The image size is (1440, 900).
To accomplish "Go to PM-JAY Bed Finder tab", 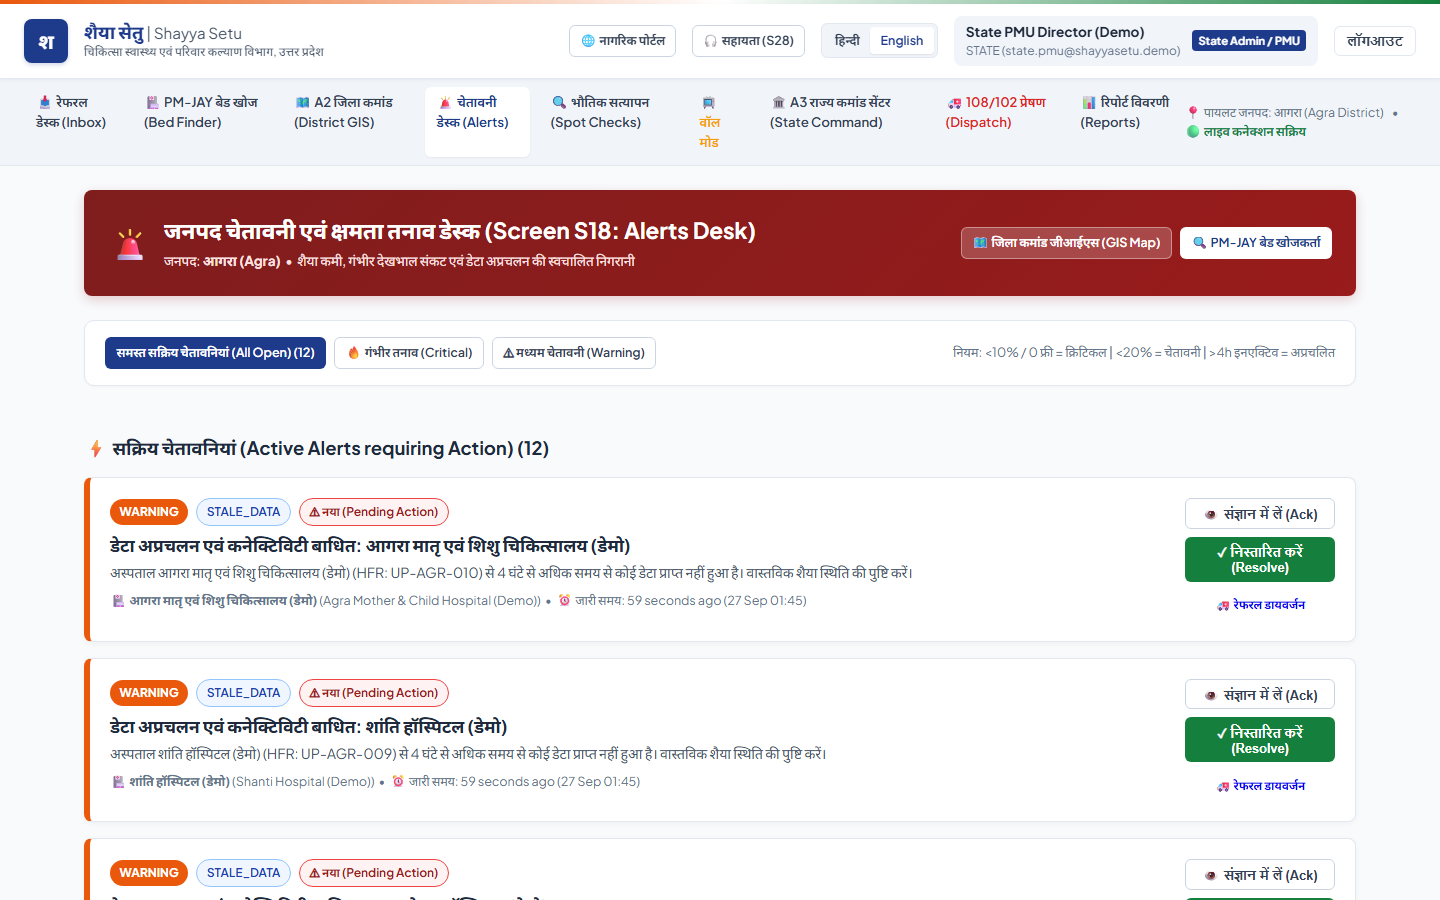I will 201,112.
